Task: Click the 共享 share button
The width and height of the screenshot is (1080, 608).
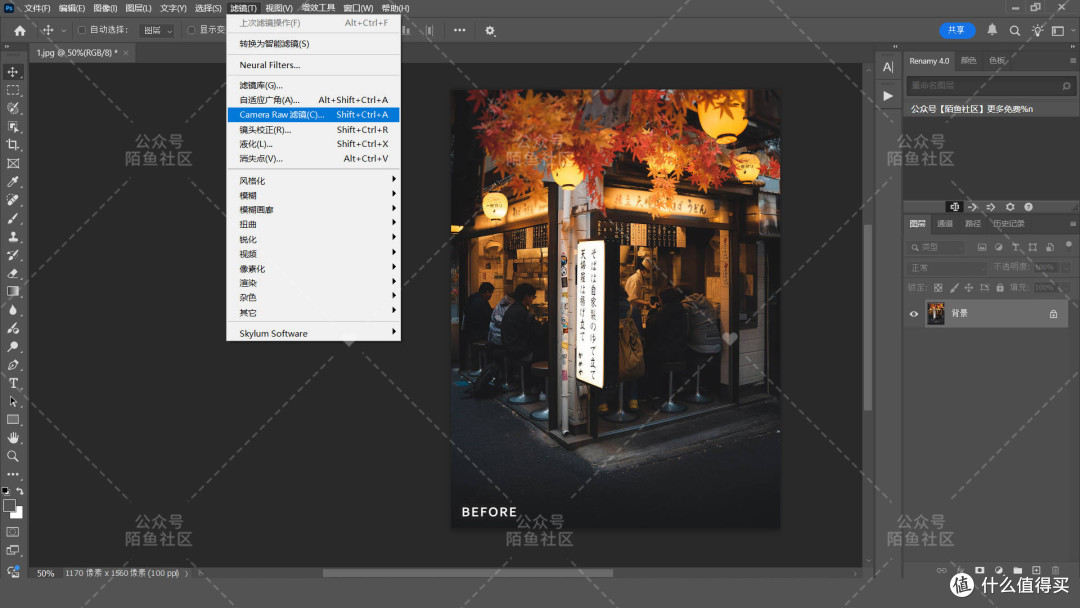Action: tap(957, 30)
